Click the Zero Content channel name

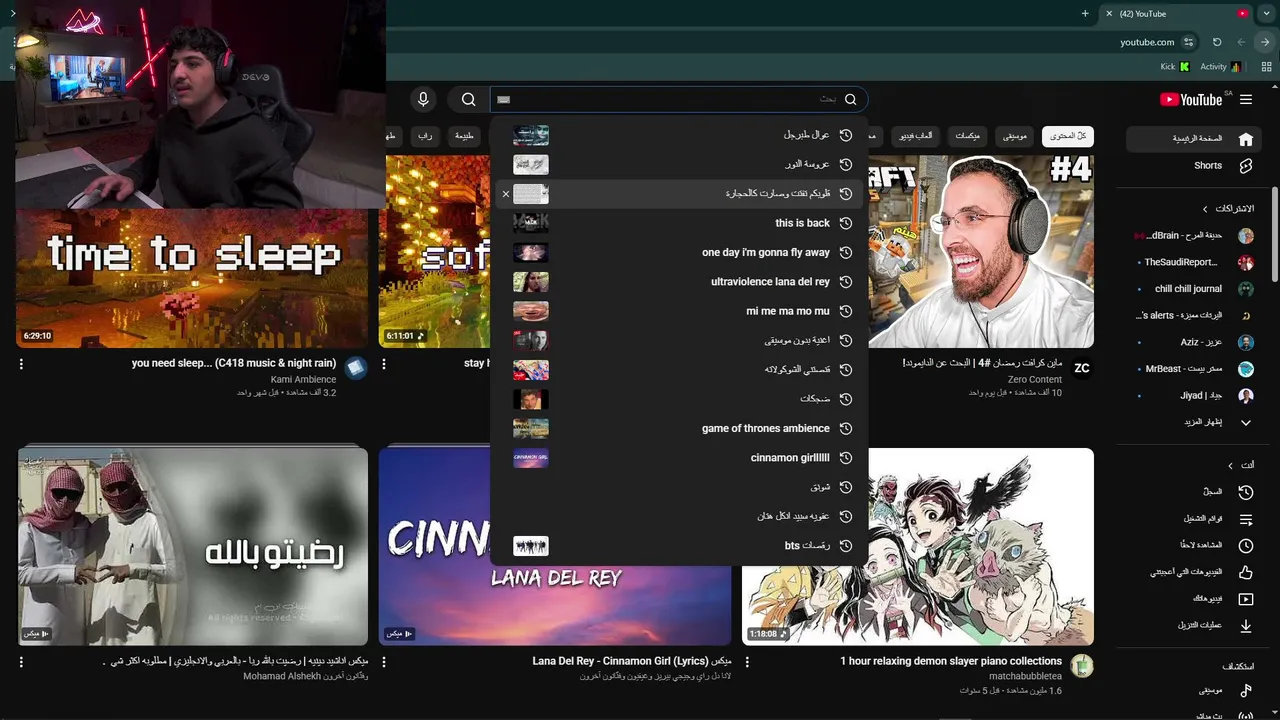coord(1035,380)
